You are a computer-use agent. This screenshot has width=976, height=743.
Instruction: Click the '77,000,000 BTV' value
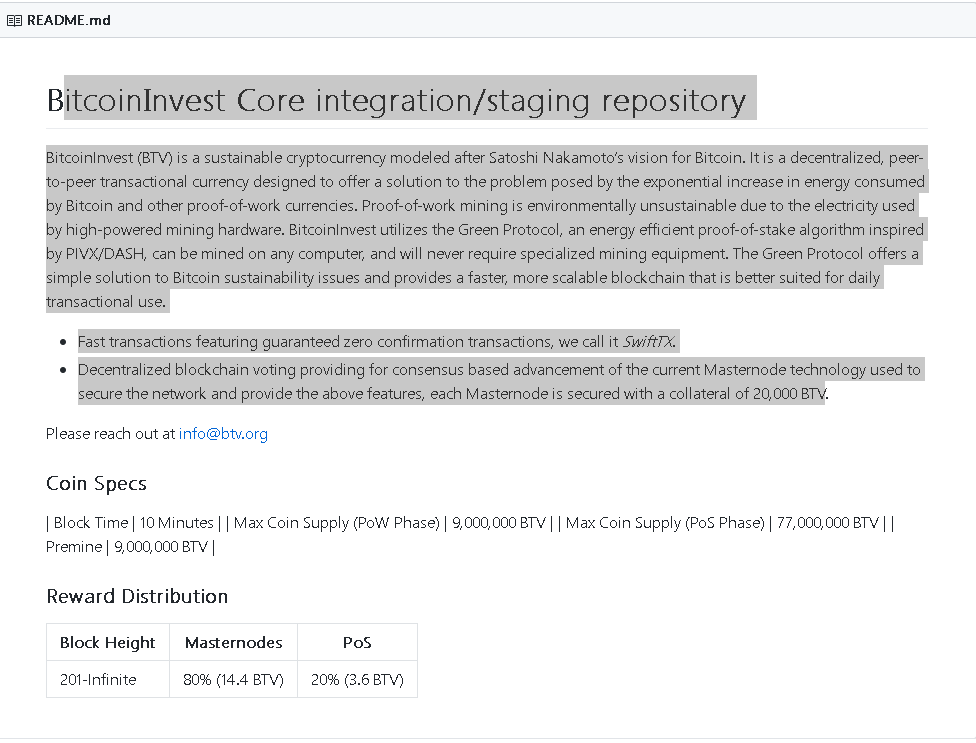tap(827, 523)
